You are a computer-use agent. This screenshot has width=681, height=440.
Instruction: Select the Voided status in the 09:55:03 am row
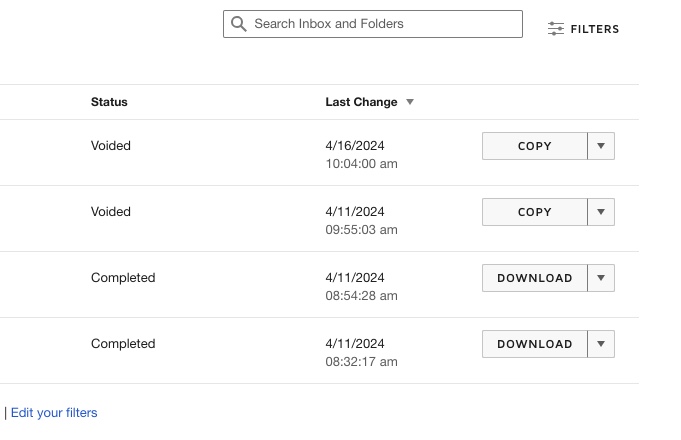click(111, 212)
